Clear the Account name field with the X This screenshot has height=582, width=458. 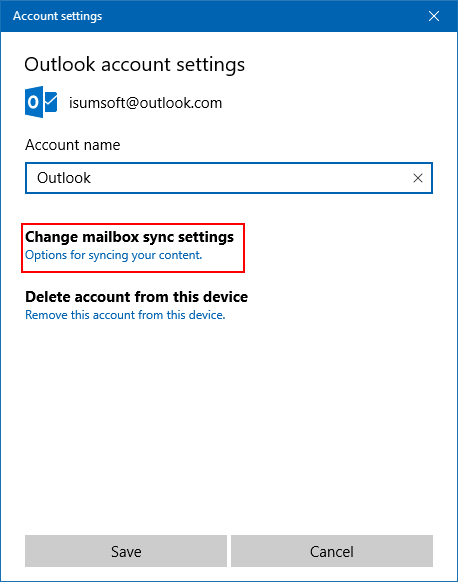[x=418, y=178]
